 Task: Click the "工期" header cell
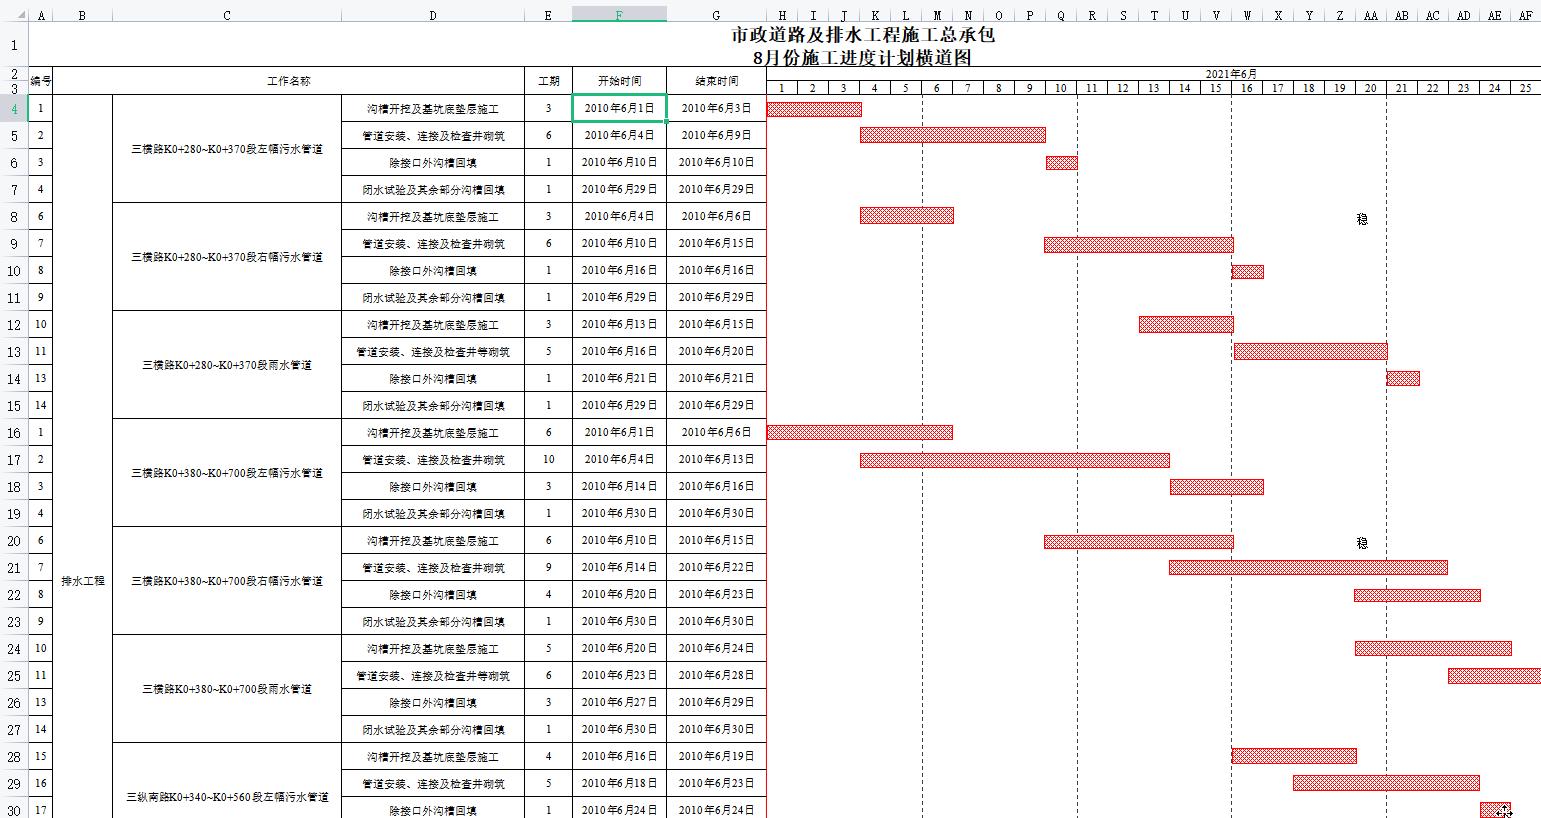pos(546,81)
